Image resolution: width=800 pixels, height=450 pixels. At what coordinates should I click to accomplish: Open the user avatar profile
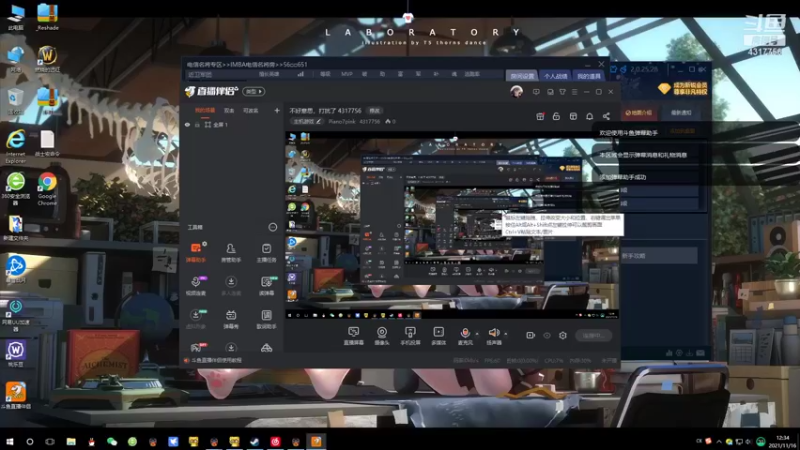click(516, 92)
